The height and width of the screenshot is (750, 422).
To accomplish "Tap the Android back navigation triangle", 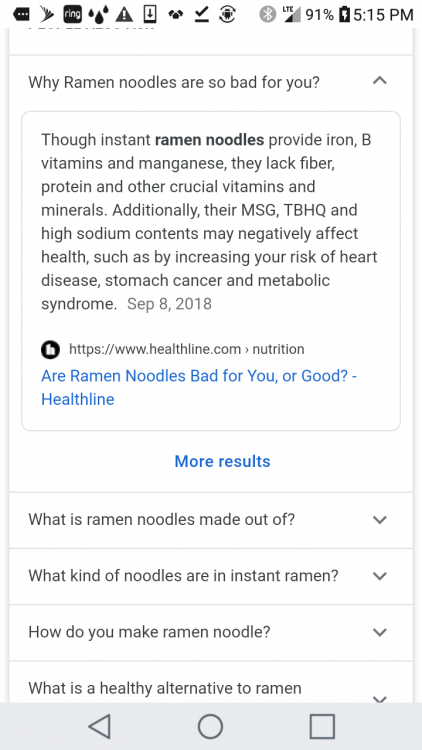I will click(x=100, y=727).
